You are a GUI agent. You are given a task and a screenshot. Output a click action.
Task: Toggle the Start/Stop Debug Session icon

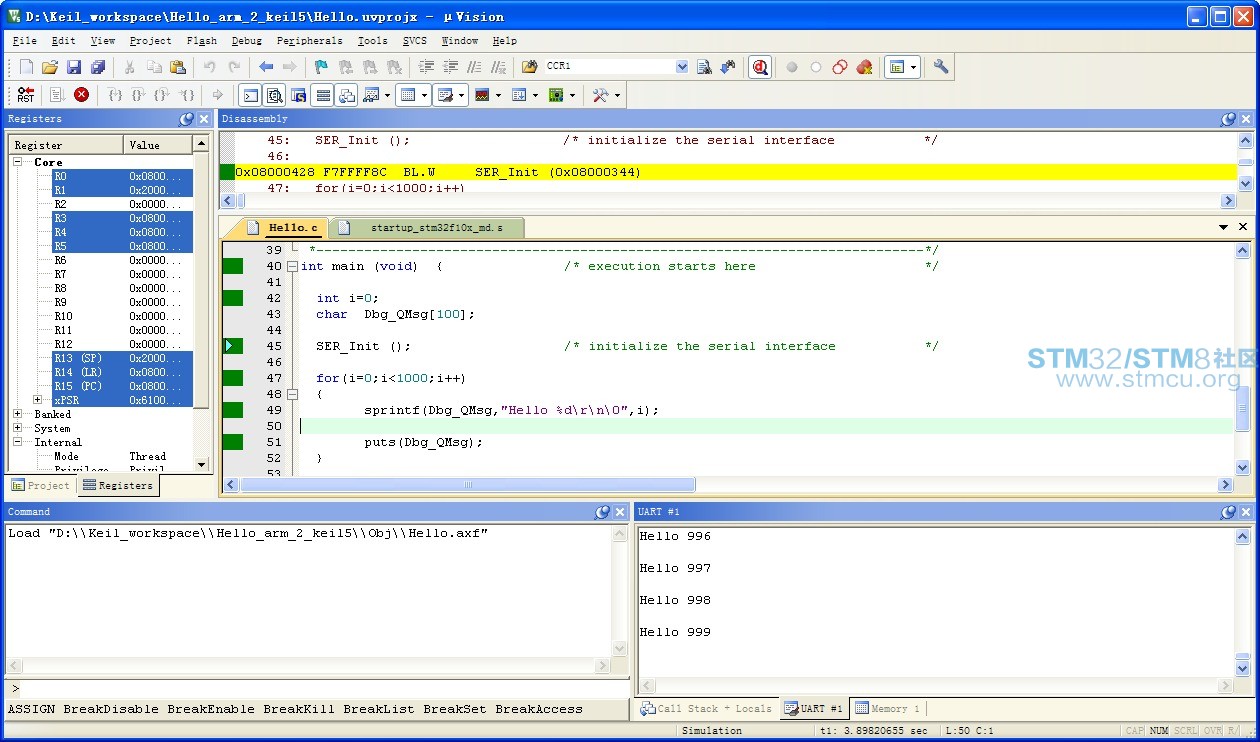pos(760,67)
